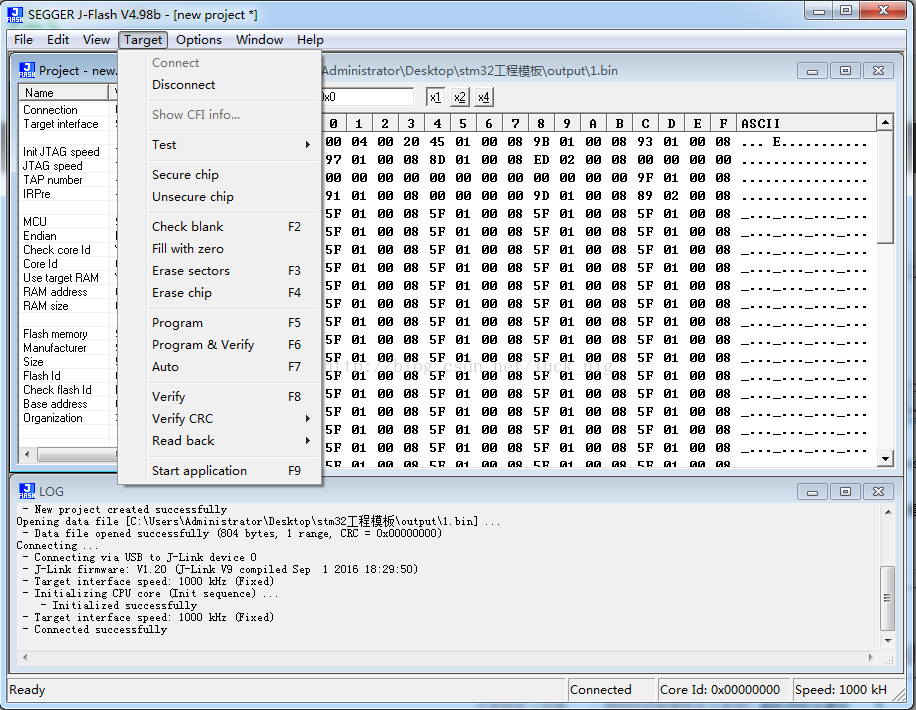Open the File menu

pos(23,40)
